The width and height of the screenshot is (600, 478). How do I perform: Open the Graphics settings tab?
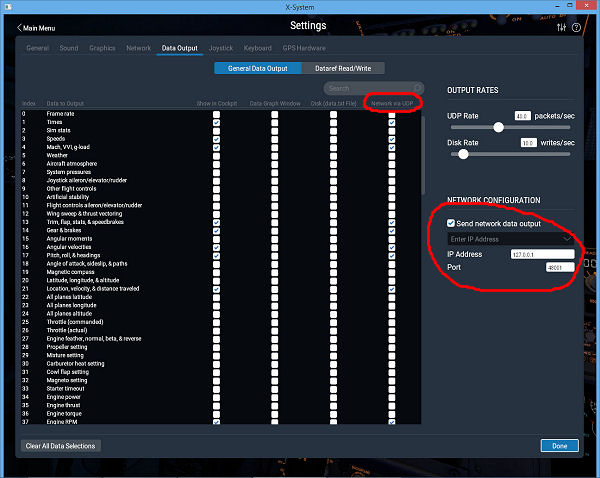102,48
